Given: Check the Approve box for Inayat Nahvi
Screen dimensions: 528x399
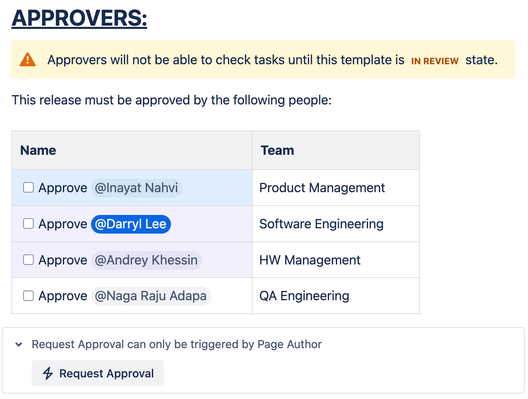Looking at the screenshot, I should tap(28, 188).
